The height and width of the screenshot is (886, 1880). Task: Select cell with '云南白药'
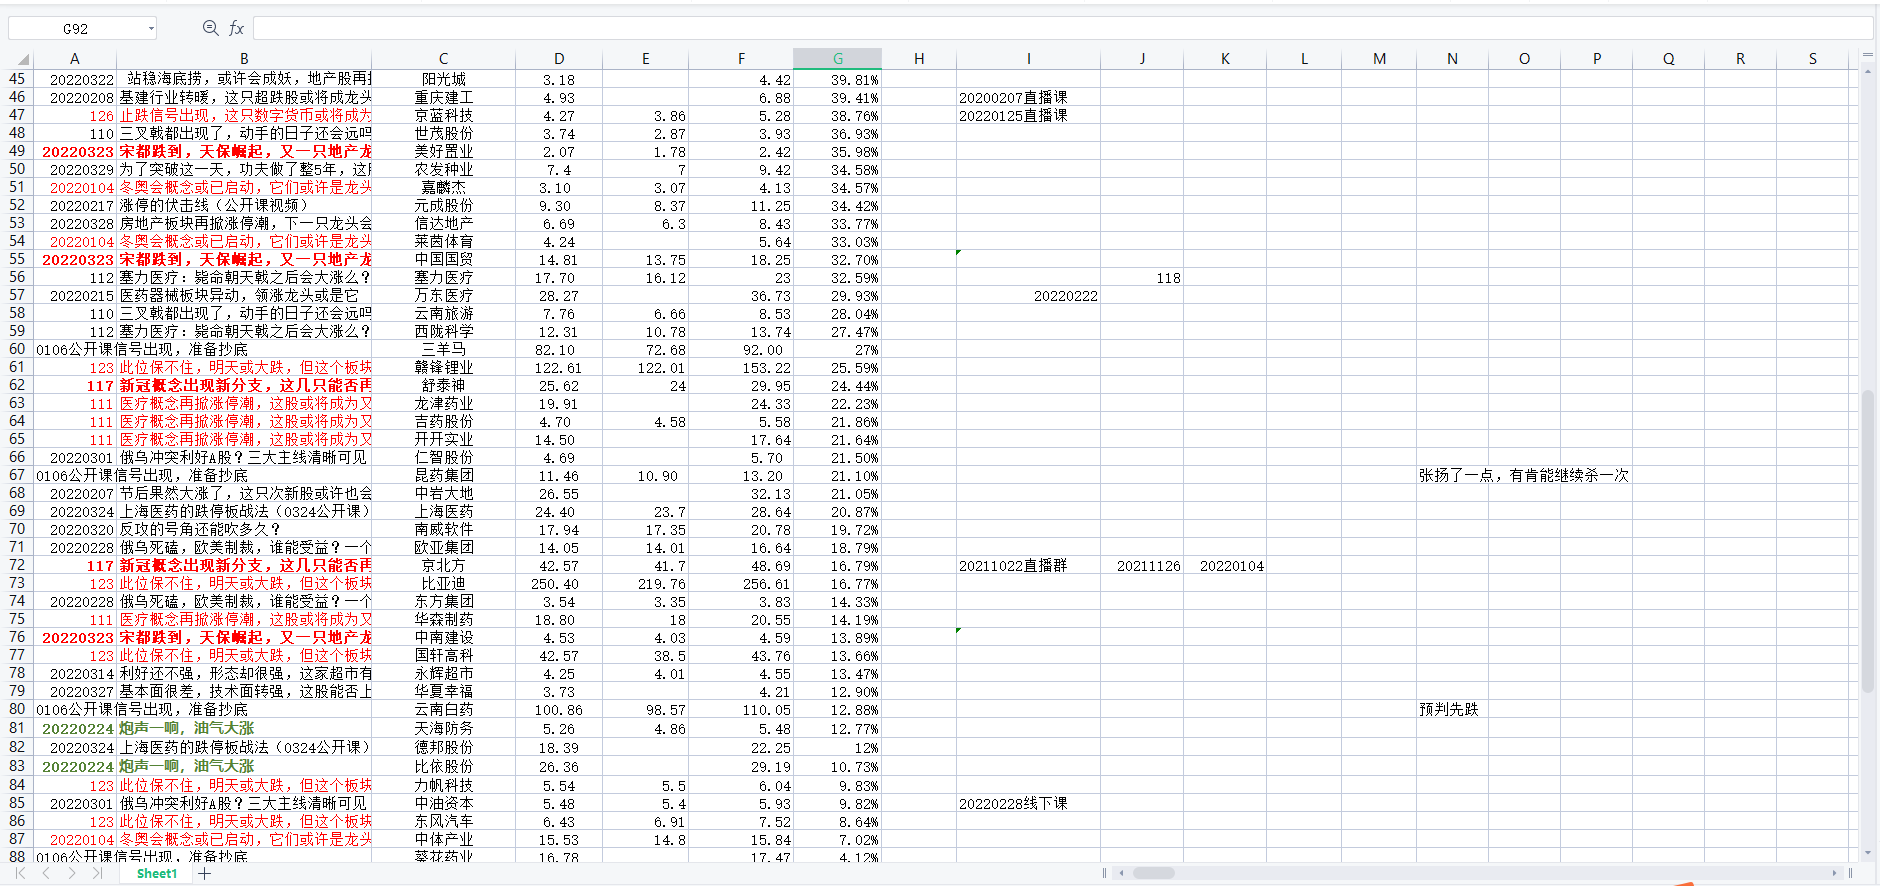click(x=443, y=709)
